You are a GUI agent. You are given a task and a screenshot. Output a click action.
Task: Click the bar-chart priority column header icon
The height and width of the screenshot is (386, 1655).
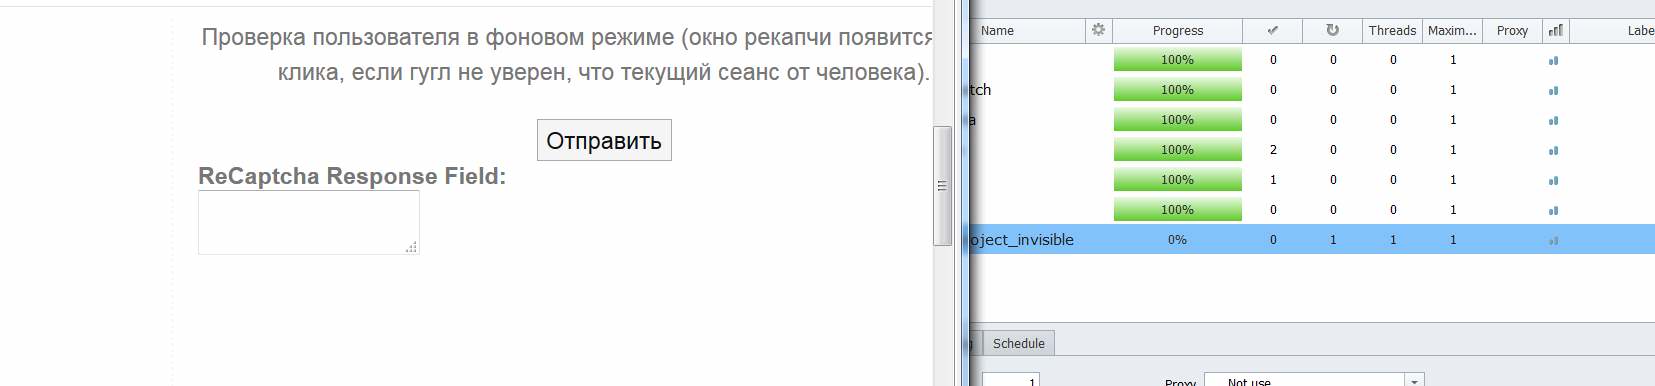coord(1555,30)
